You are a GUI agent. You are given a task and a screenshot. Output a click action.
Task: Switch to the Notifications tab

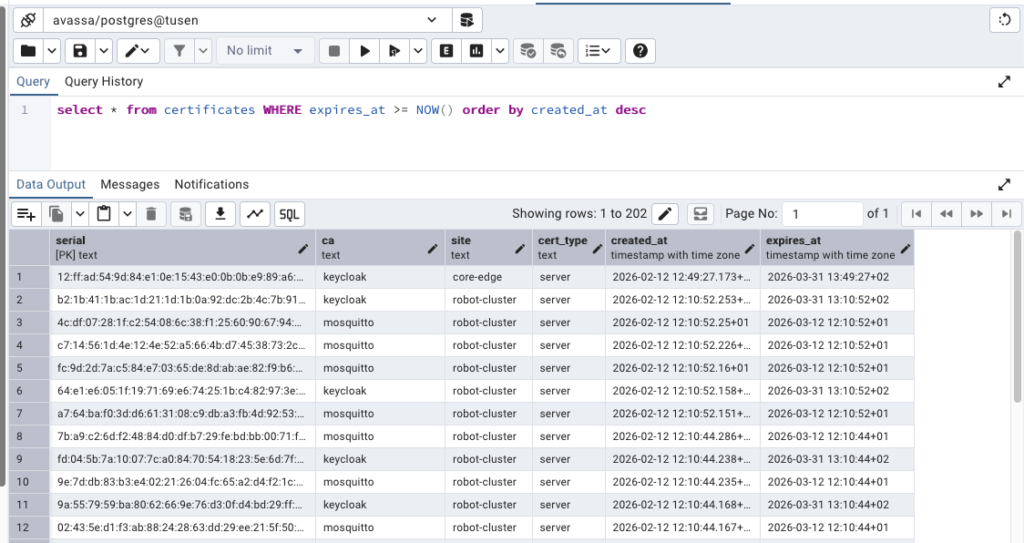pyautogui.click(x=212, y=184)
